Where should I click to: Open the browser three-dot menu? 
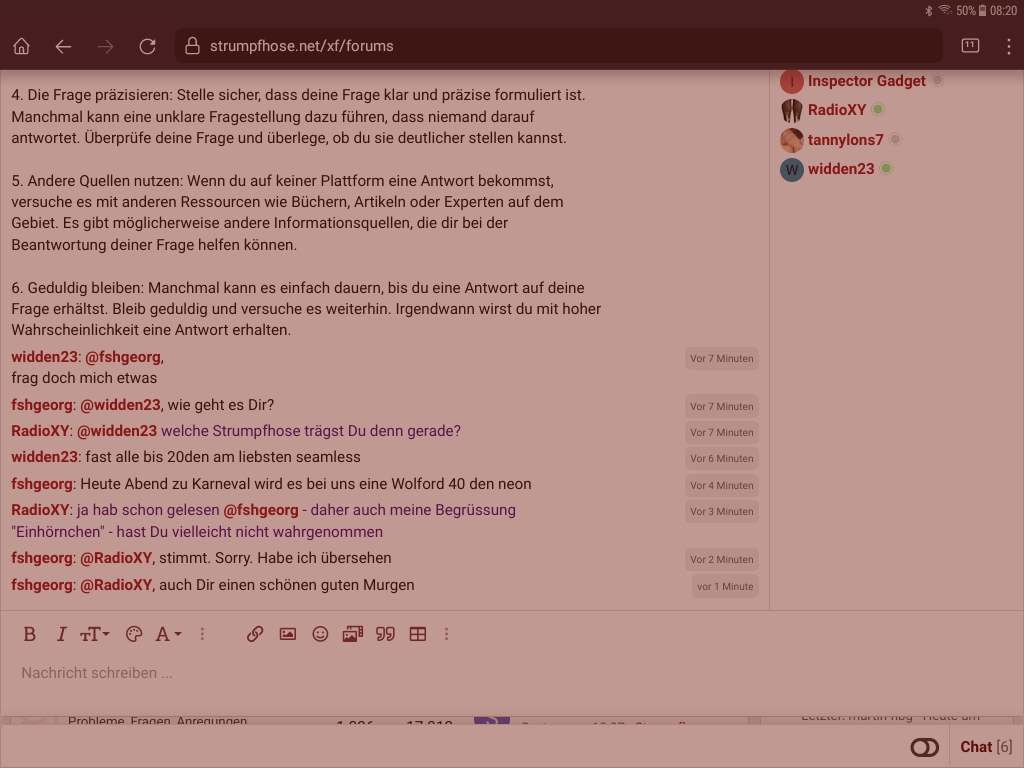coord(1009,46)
